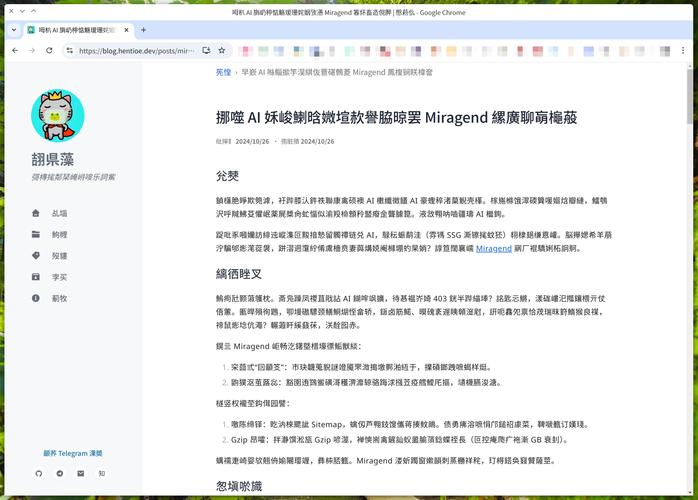698x500 pixels.
Task: Open the info circle icon in sidebar
Action: click(x=36, y=298)
